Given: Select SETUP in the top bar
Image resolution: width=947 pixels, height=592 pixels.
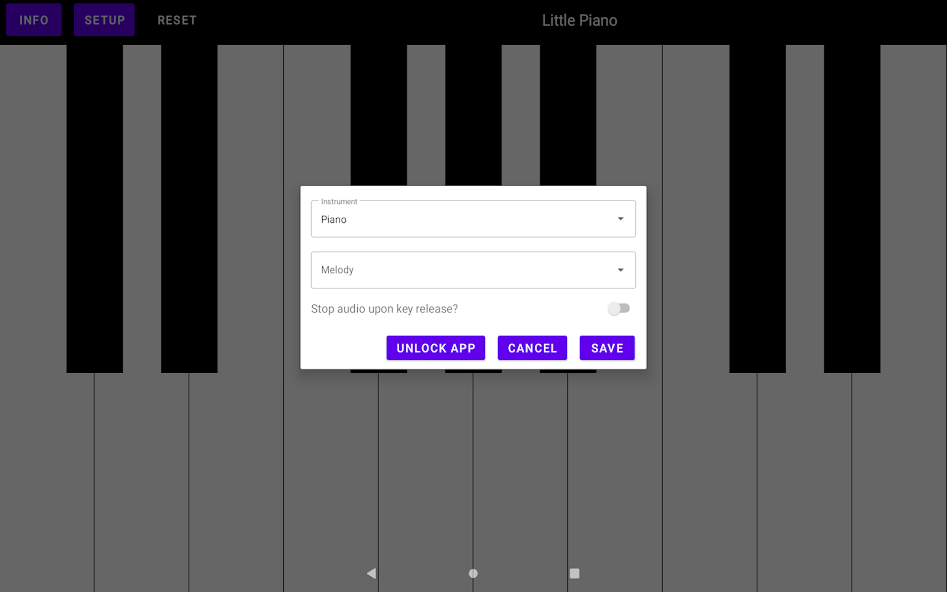Looking at the screenshot, I should point(104,19).
